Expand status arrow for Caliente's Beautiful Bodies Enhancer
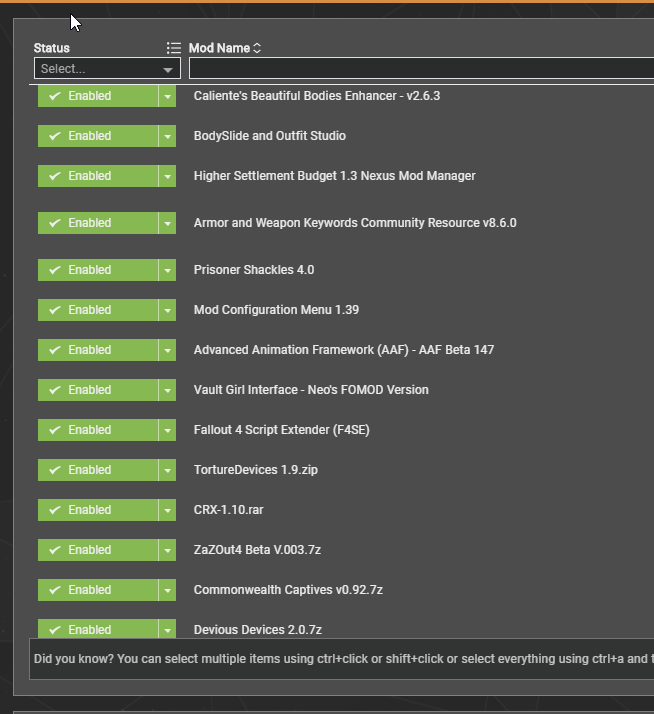Screen dimensions: 654x714 pos(167,96)
